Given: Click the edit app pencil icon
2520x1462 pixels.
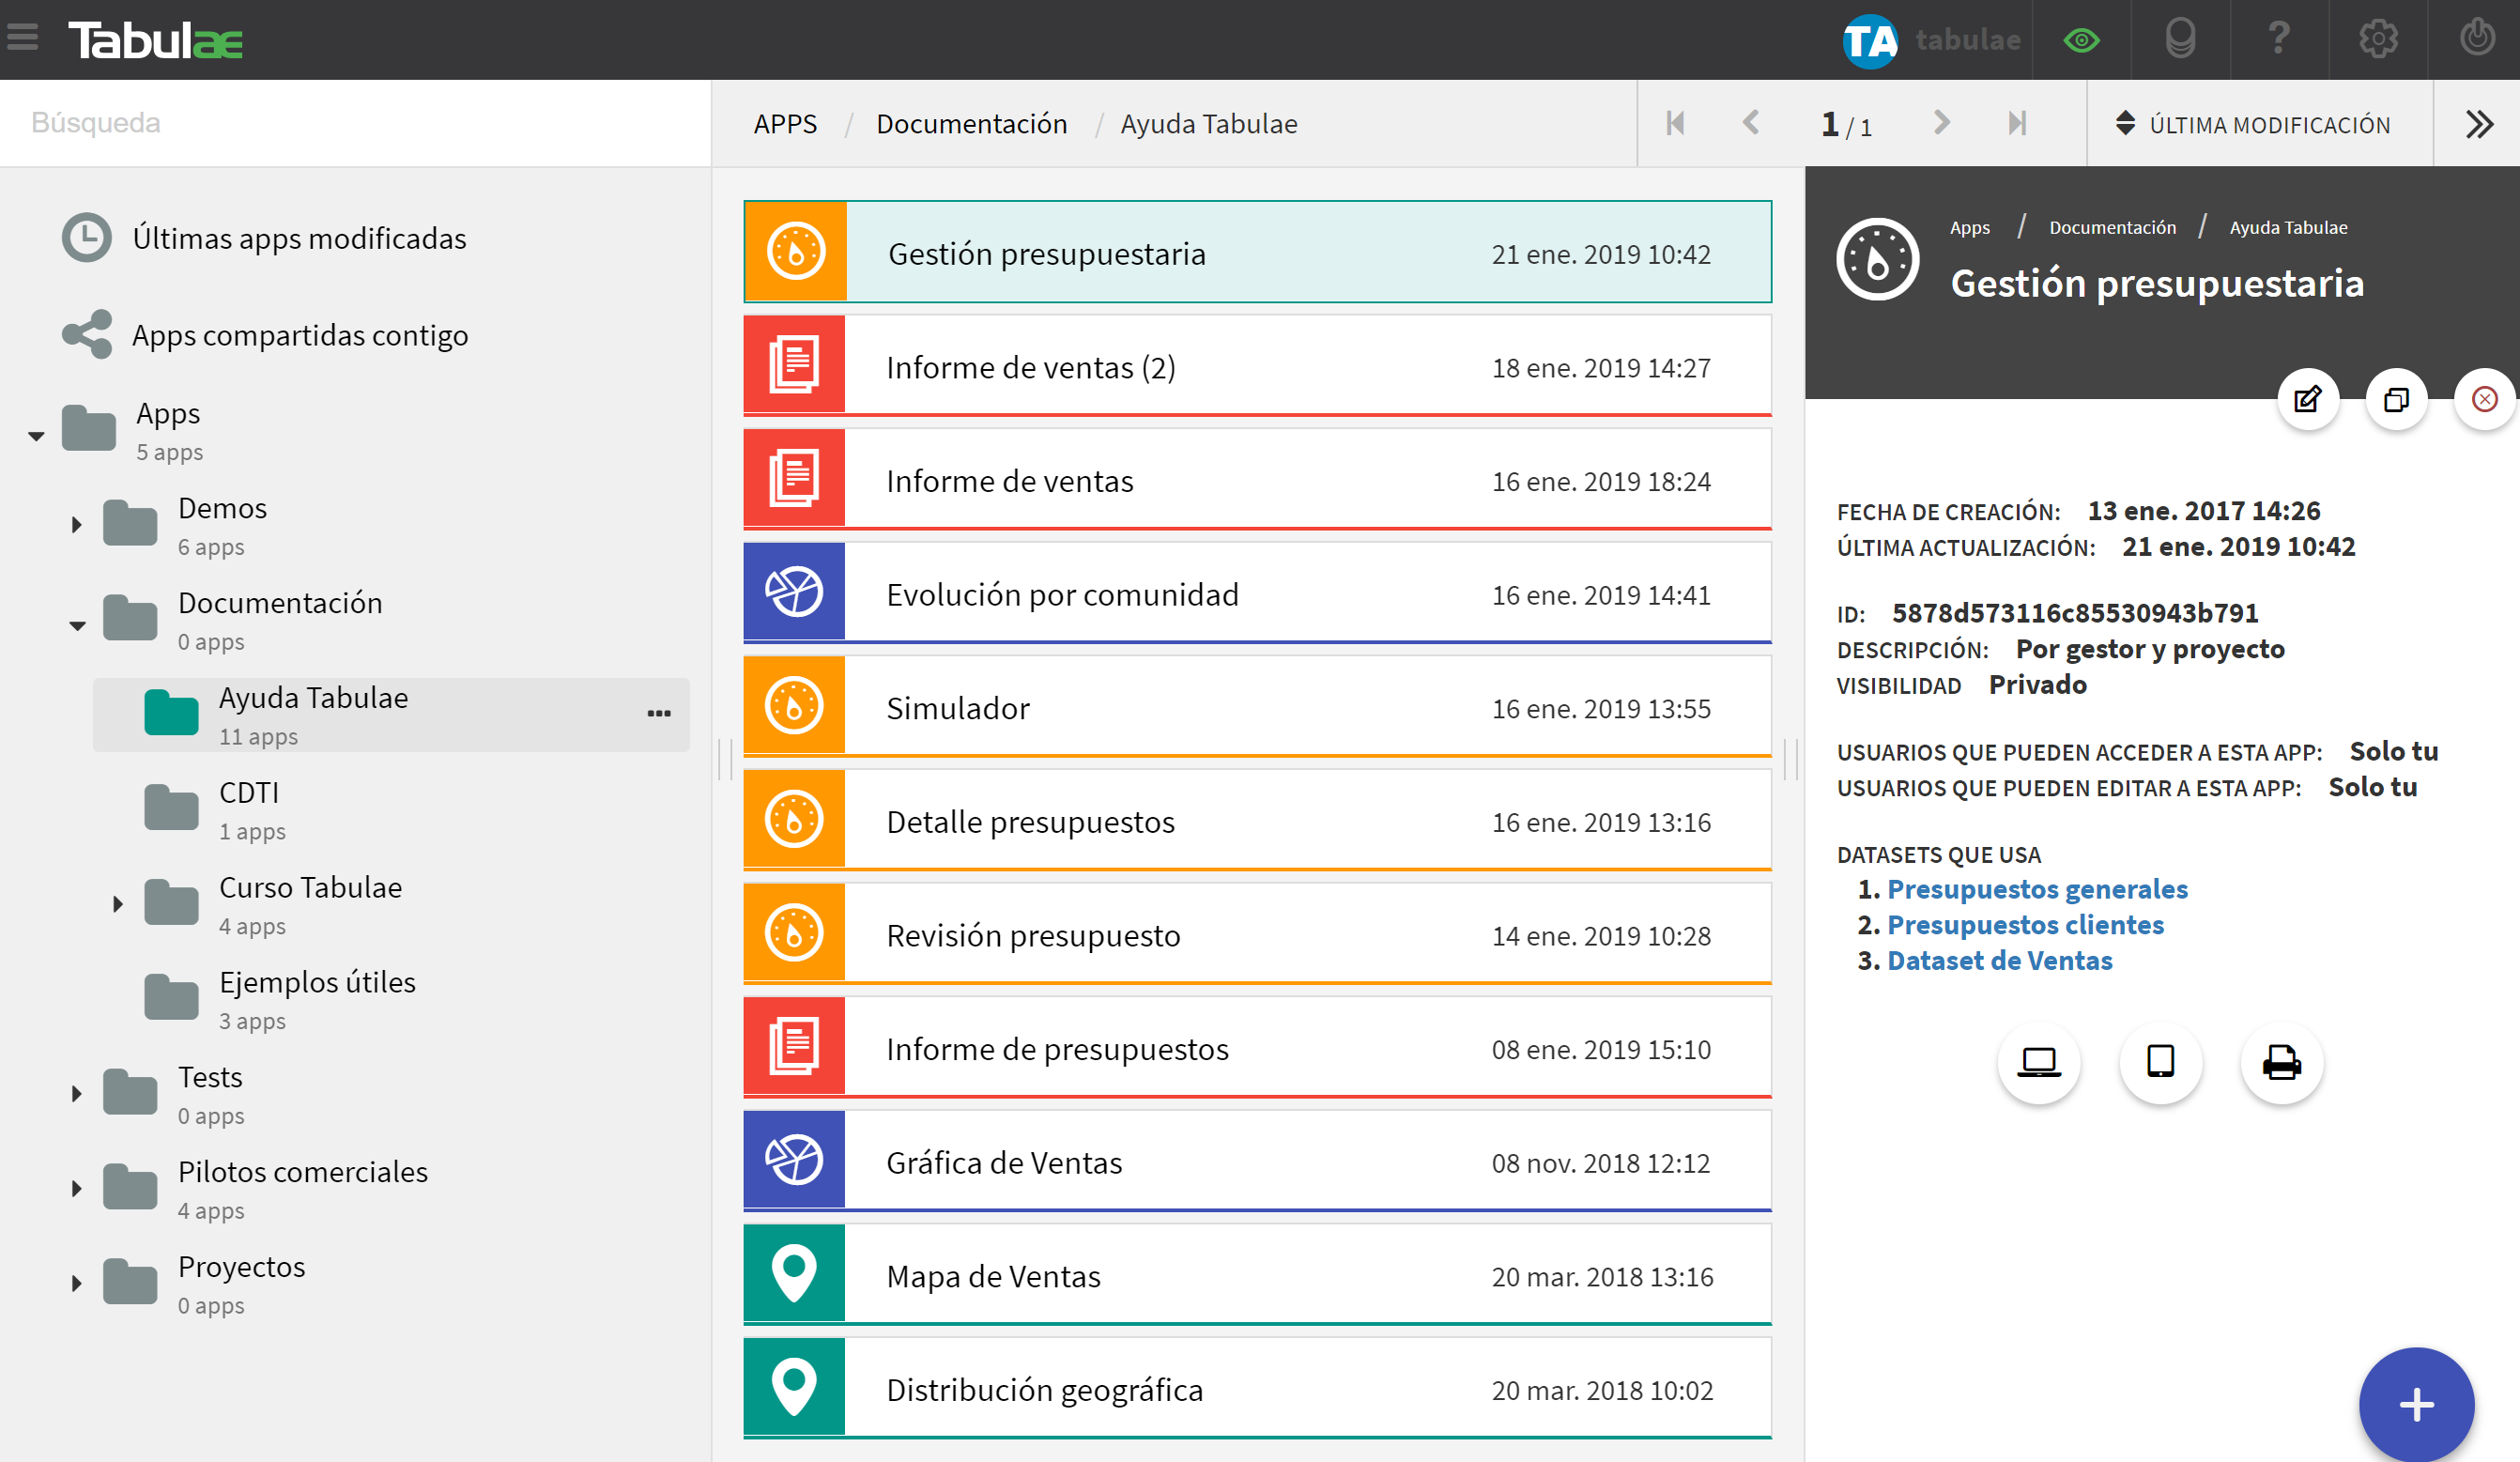Looking at the screenshot, I should 2307,400.
